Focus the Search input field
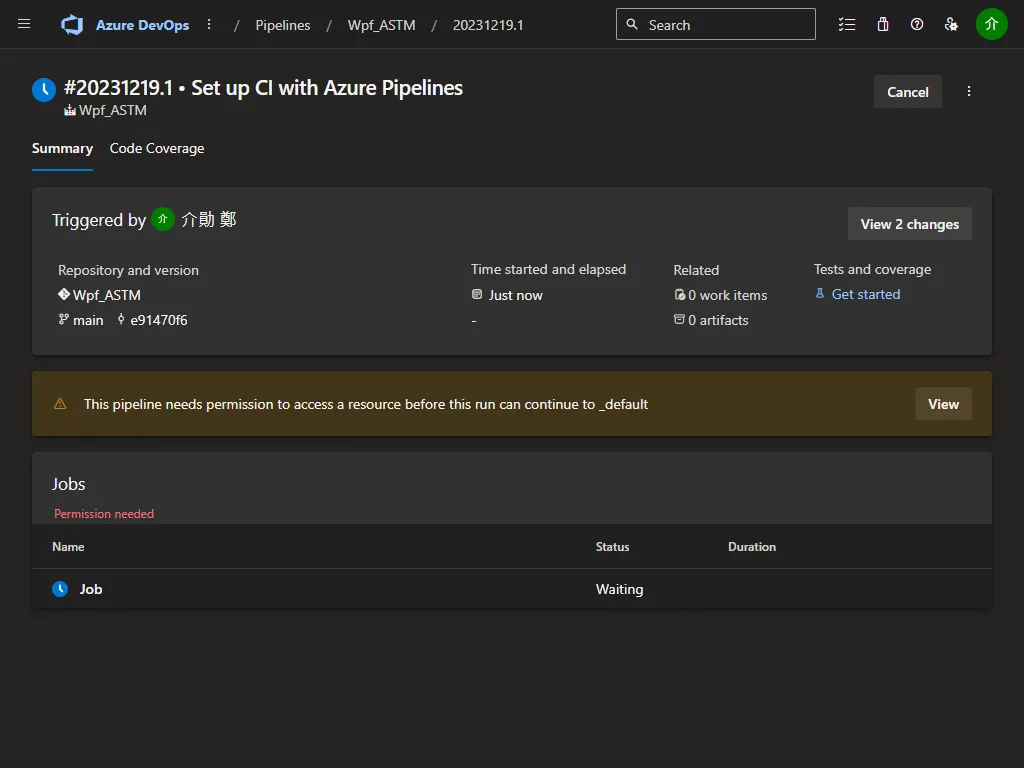This screenshot has width=1024, height=768. tap(716, 24)
